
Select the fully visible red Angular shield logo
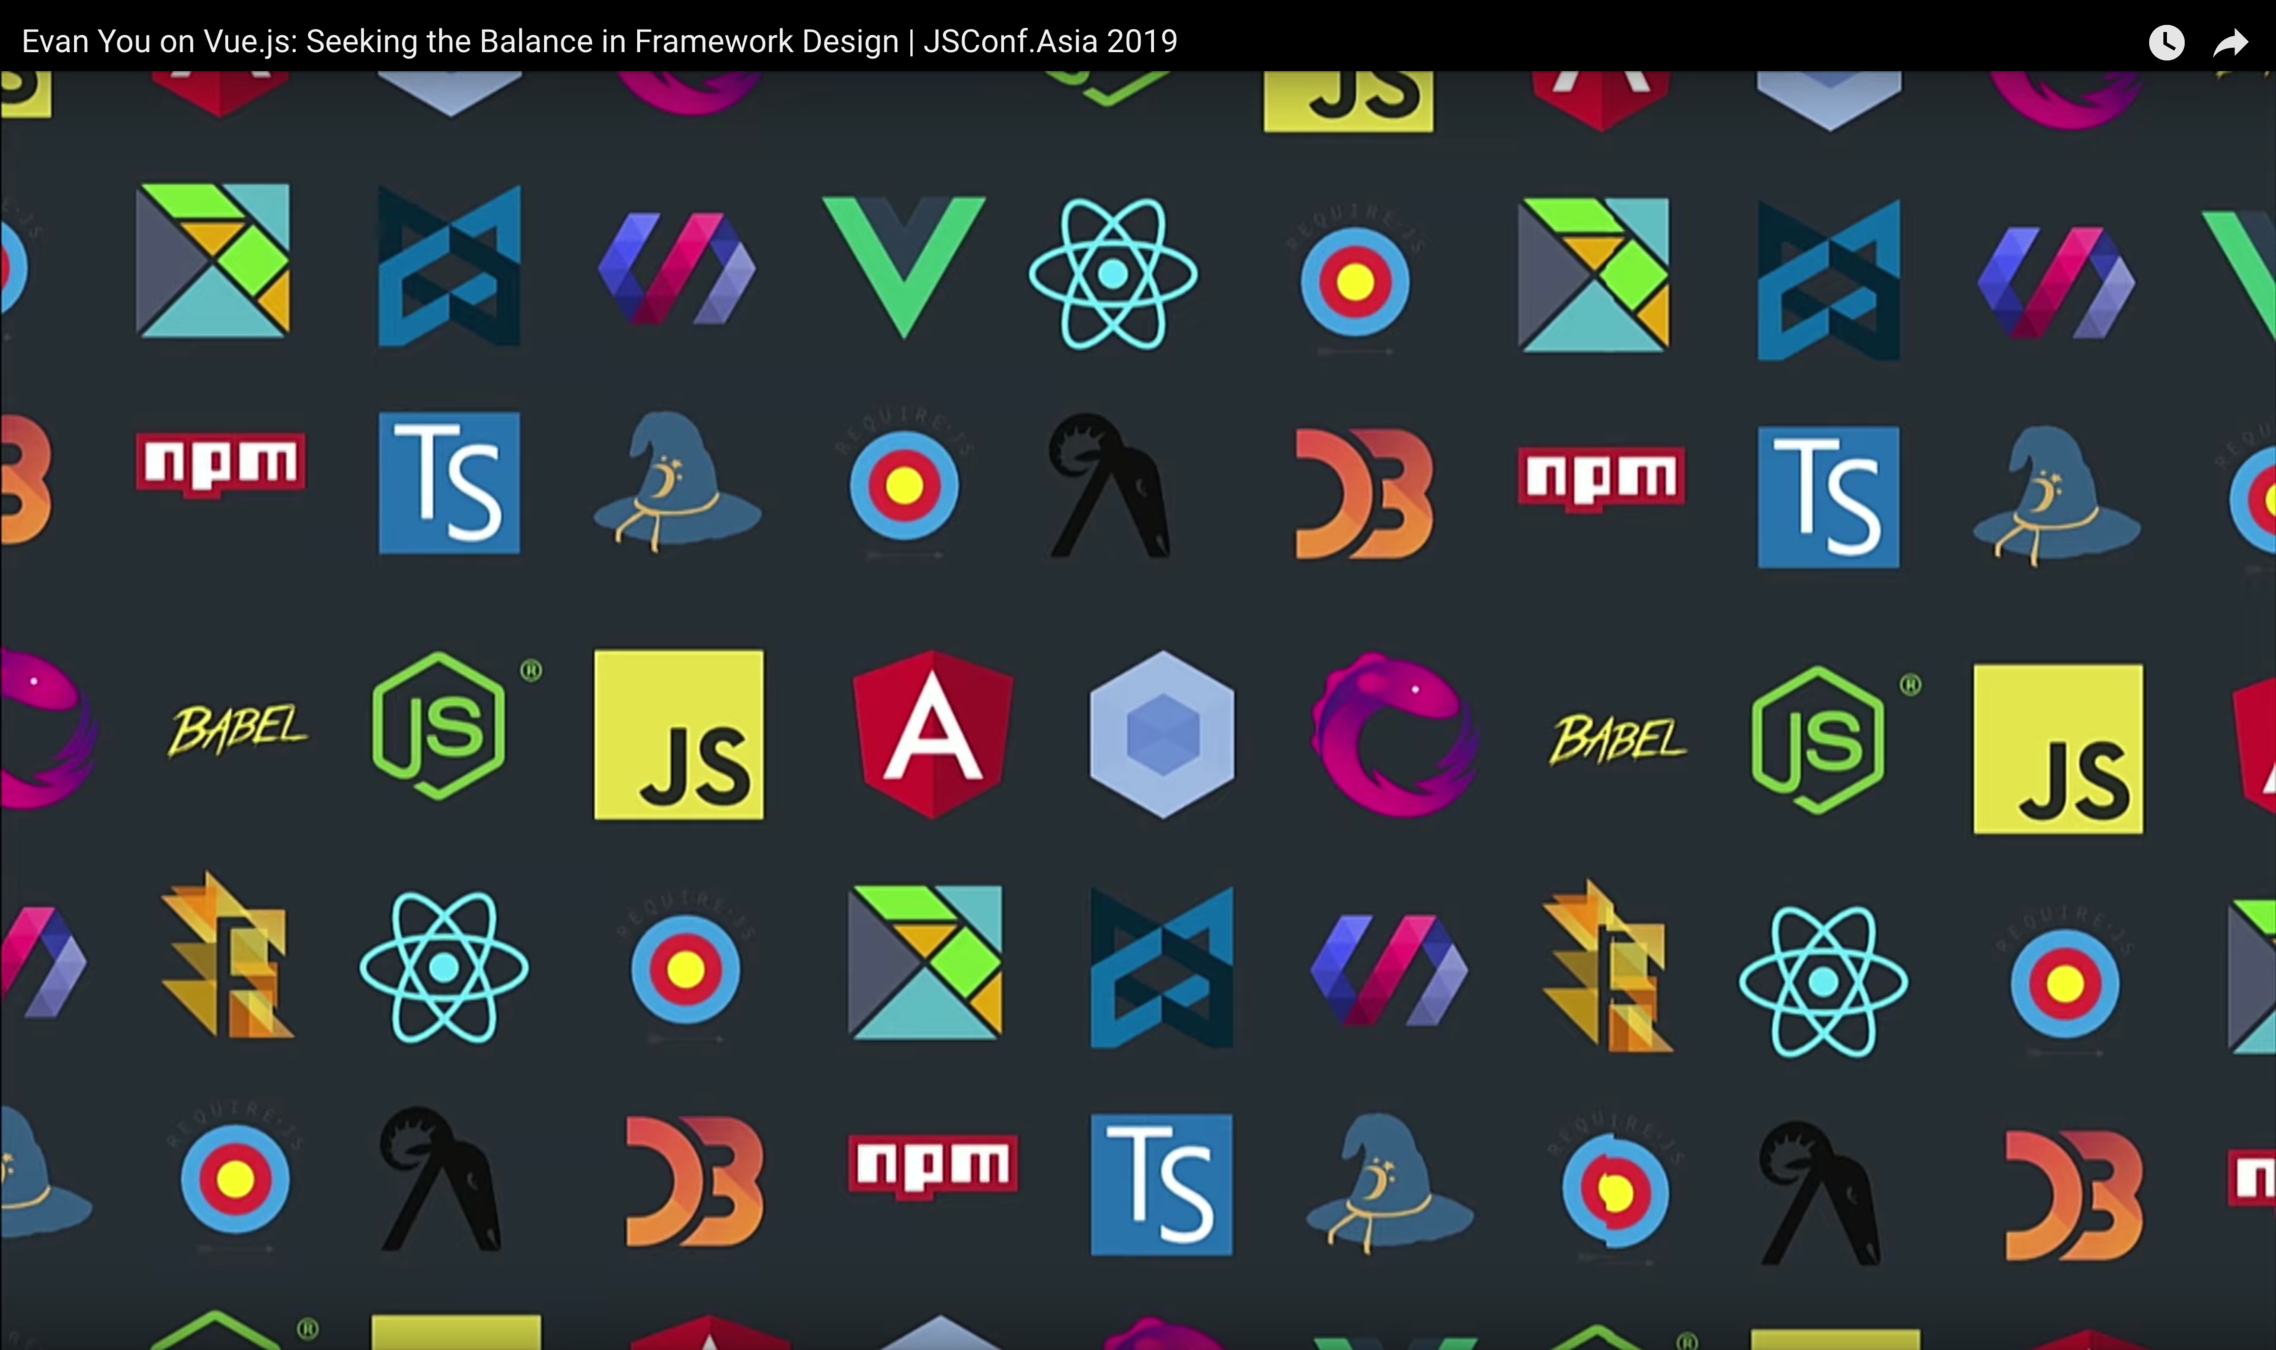tap(932, 734)
